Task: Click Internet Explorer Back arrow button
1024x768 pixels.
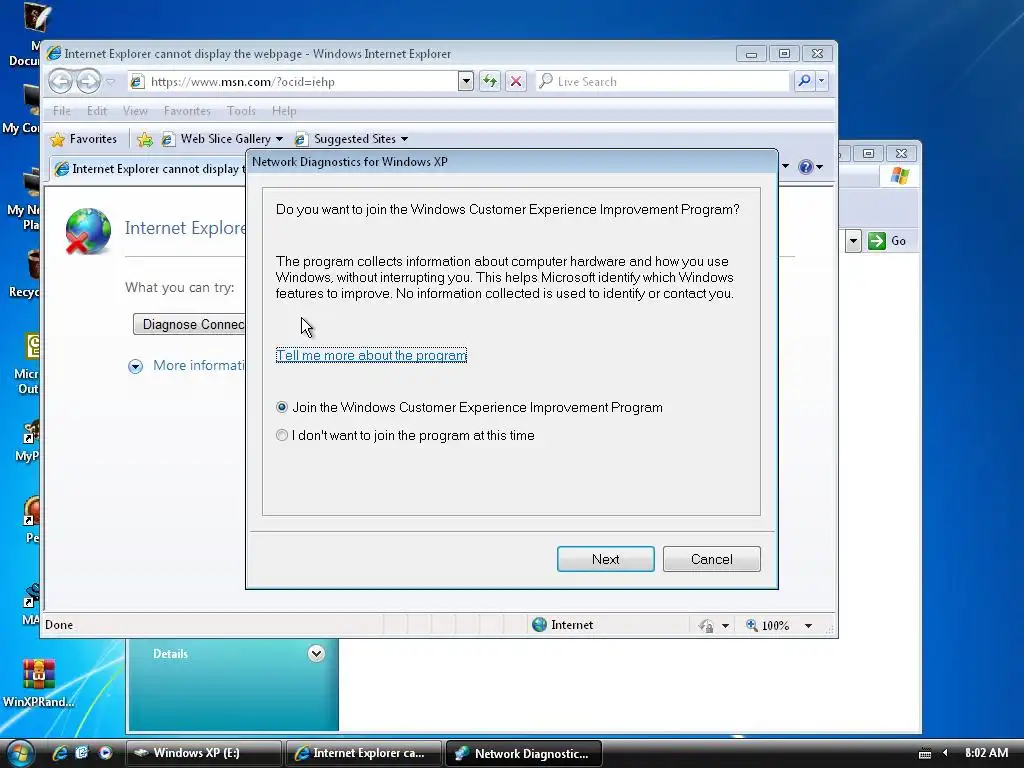Action: [61, 82]
